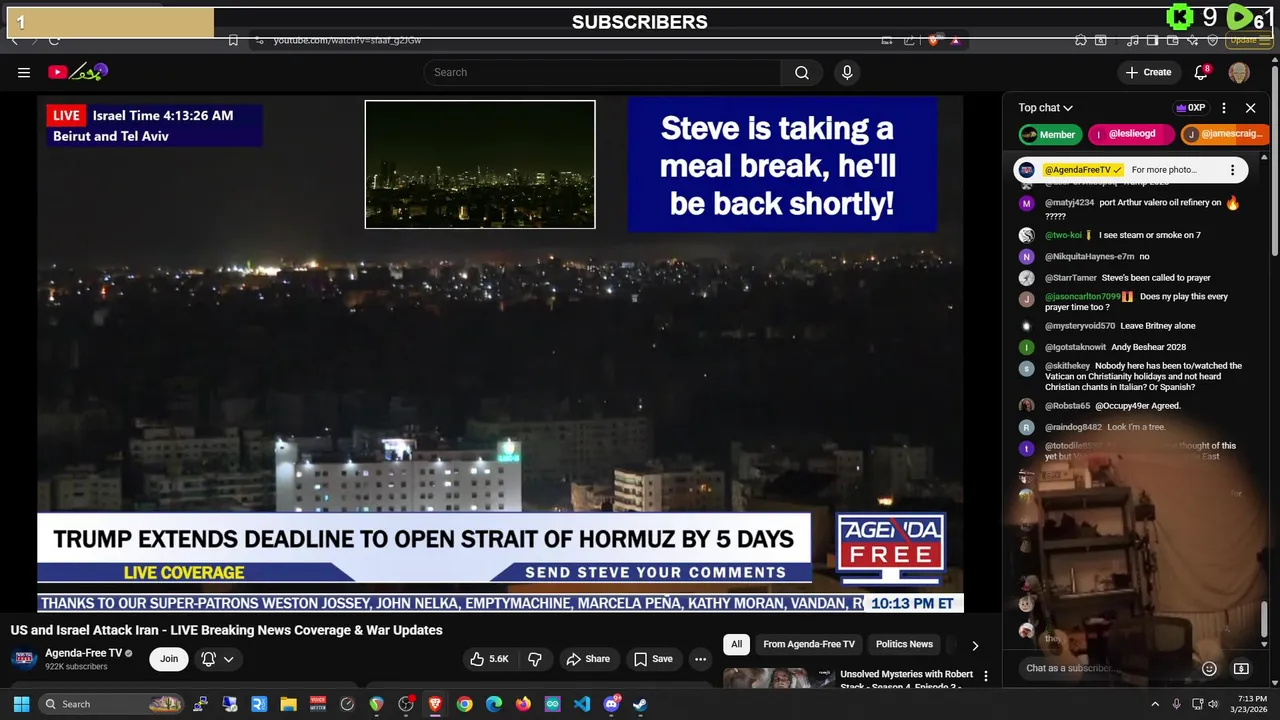Open the notifications bell in the header
The height and width of the screenshot is (720, 1280).
[1202, 72]
